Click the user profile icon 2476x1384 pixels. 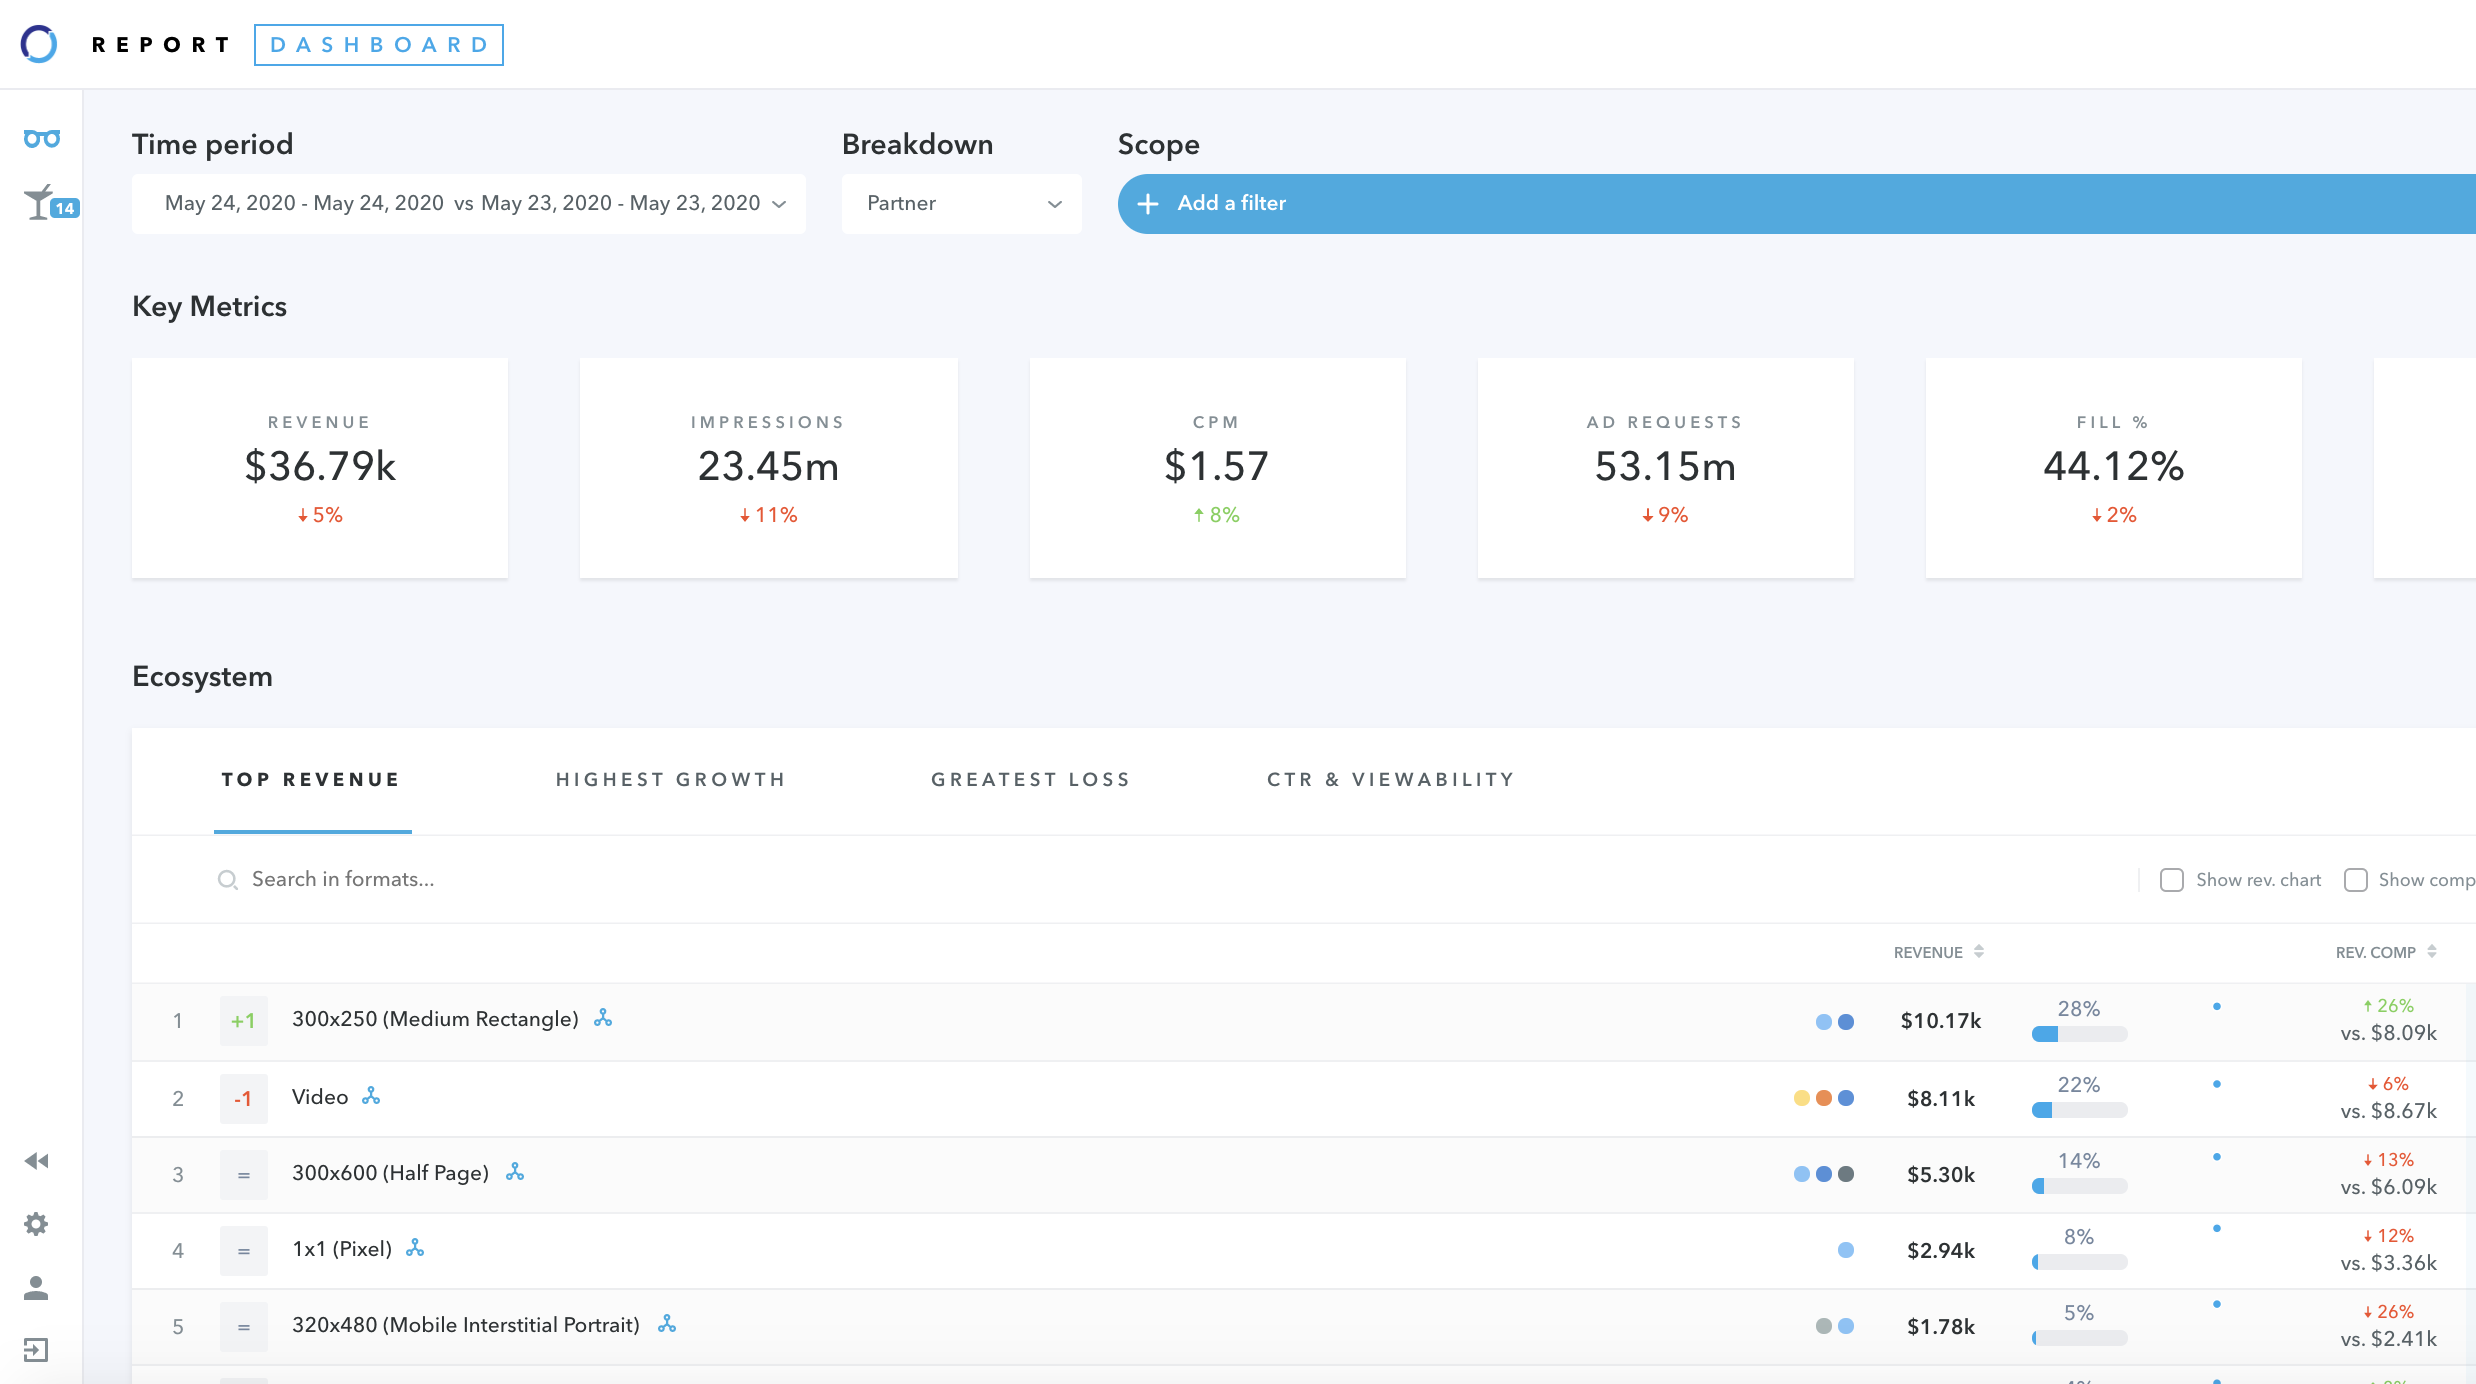[x=37, y=1288]
